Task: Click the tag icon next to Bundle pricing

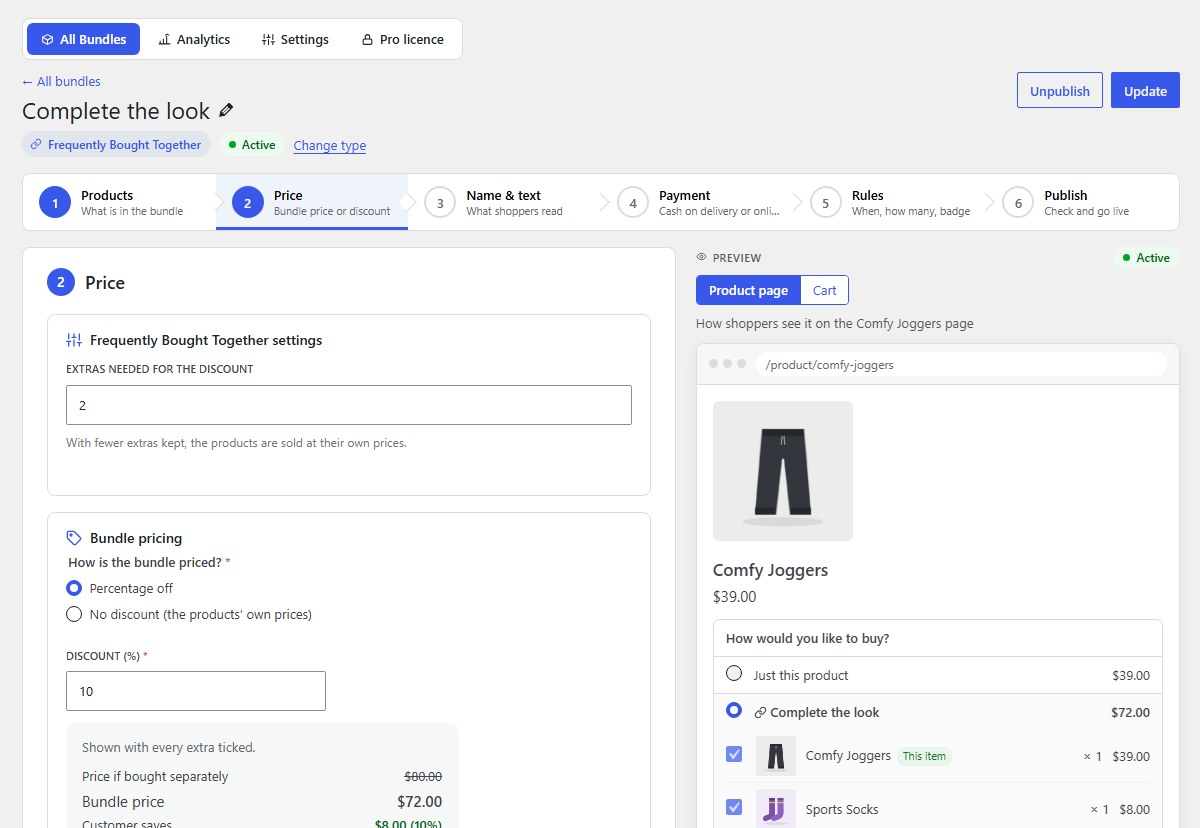Action: click(74, 538)
